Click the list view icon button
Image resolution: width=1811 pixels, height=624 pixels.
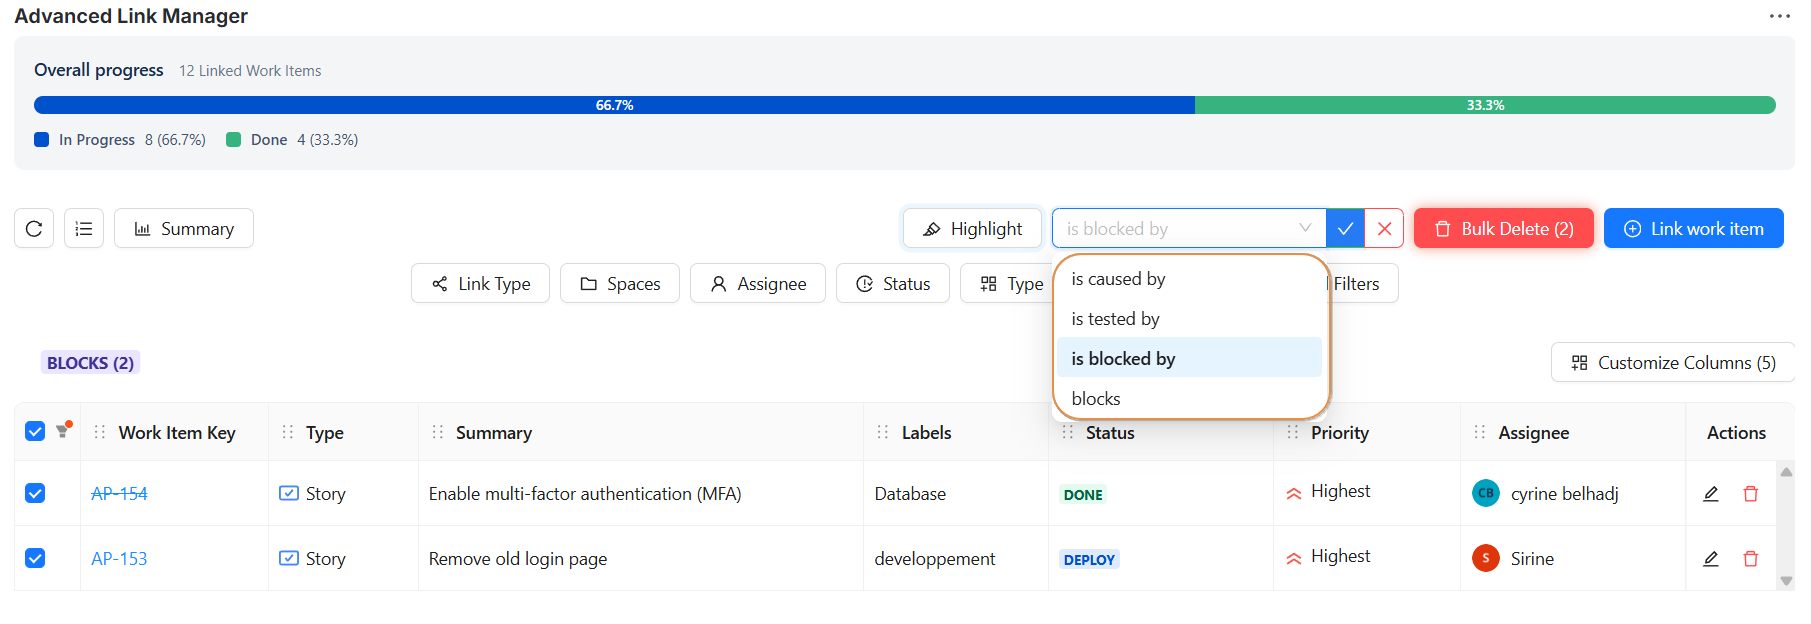[84, 229]
